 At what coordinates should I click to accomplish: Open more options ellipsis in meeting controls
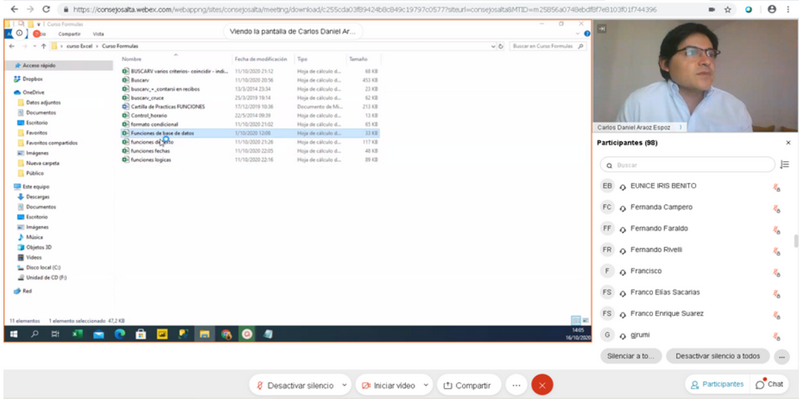pos(516,385)
